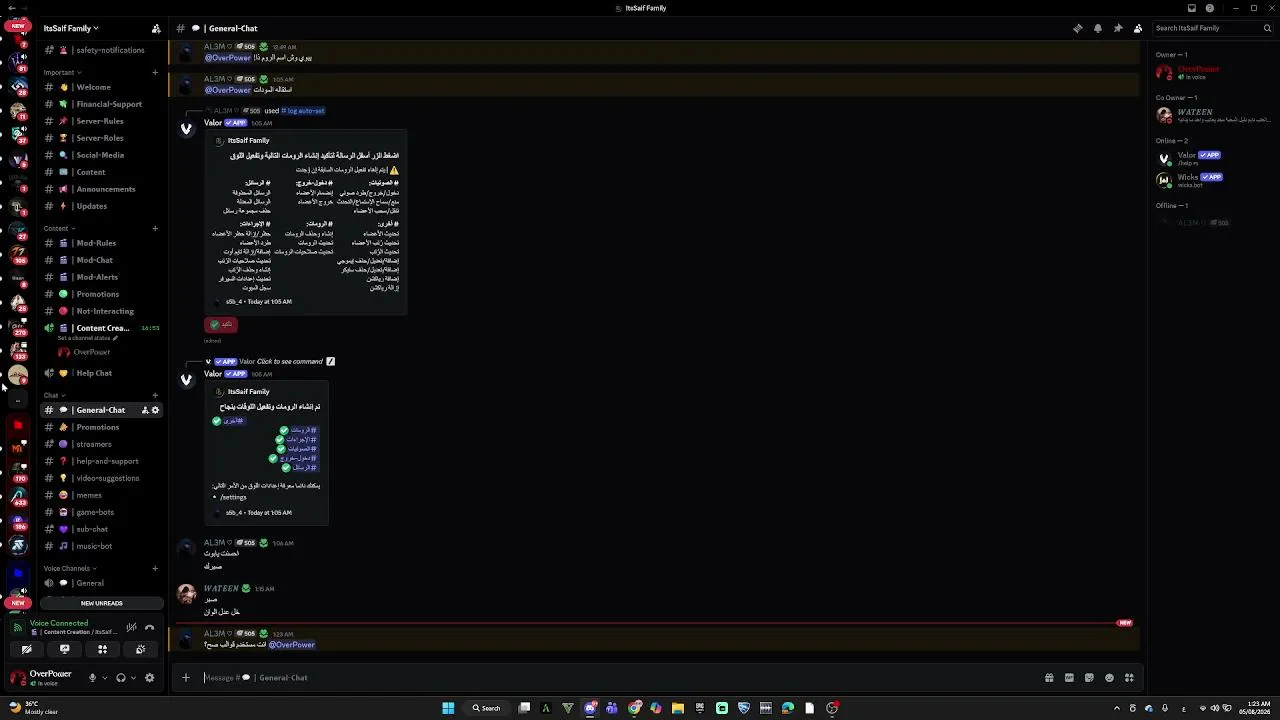Expand the ItsSaif Family server menu

tap(71, 28)
